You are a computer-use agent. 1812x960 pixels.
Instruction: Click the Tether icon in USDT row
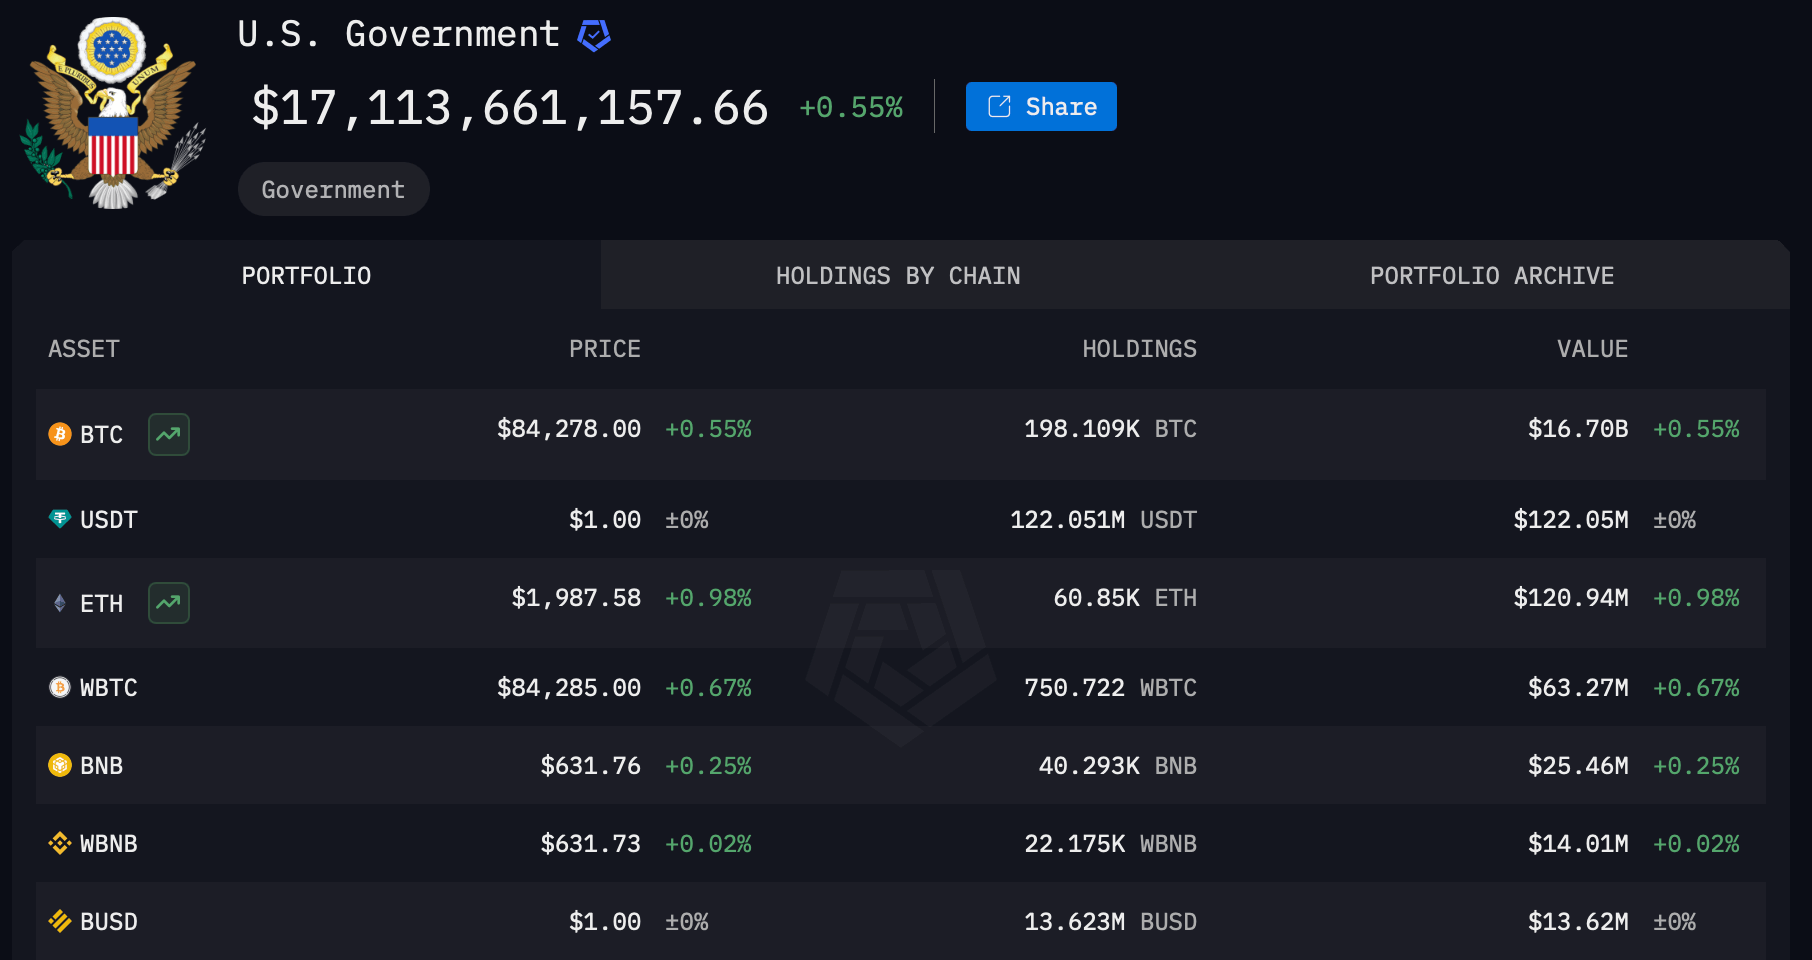point(60,519)
